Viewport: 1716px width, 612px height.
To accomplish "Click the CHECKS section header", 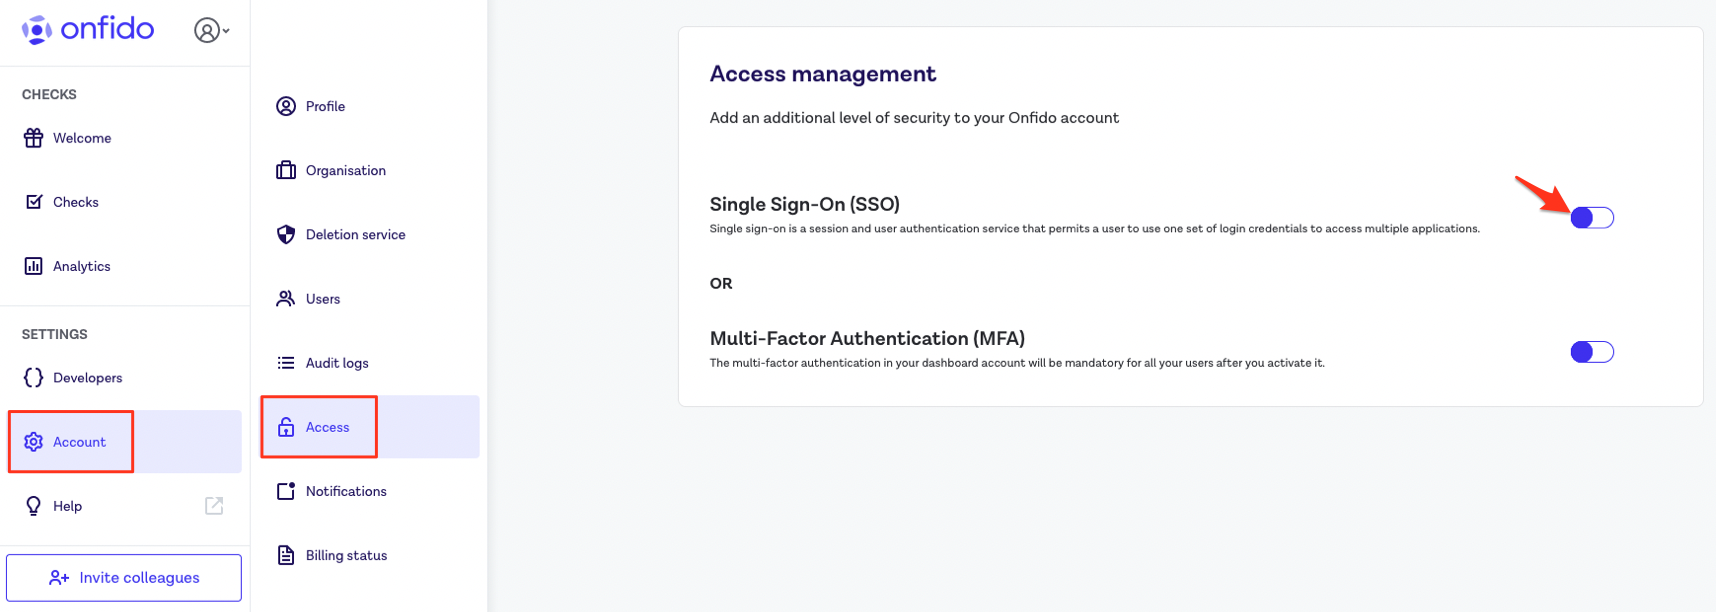I will point(49,94).
